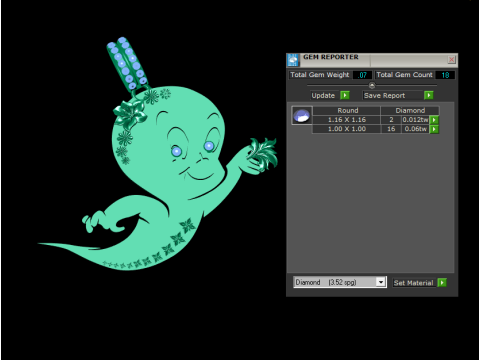Screen dimensions: 480x360
Task: Select the 1.16 X 1.16 size cell
Action: click(x=347, y=120)
